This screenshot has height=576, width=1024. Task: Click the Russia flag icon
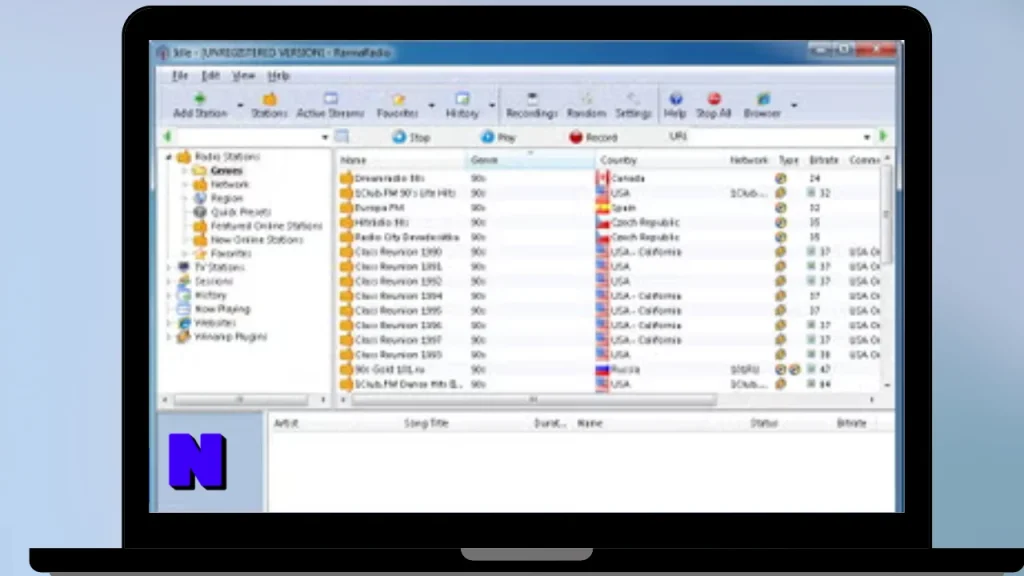603,369
